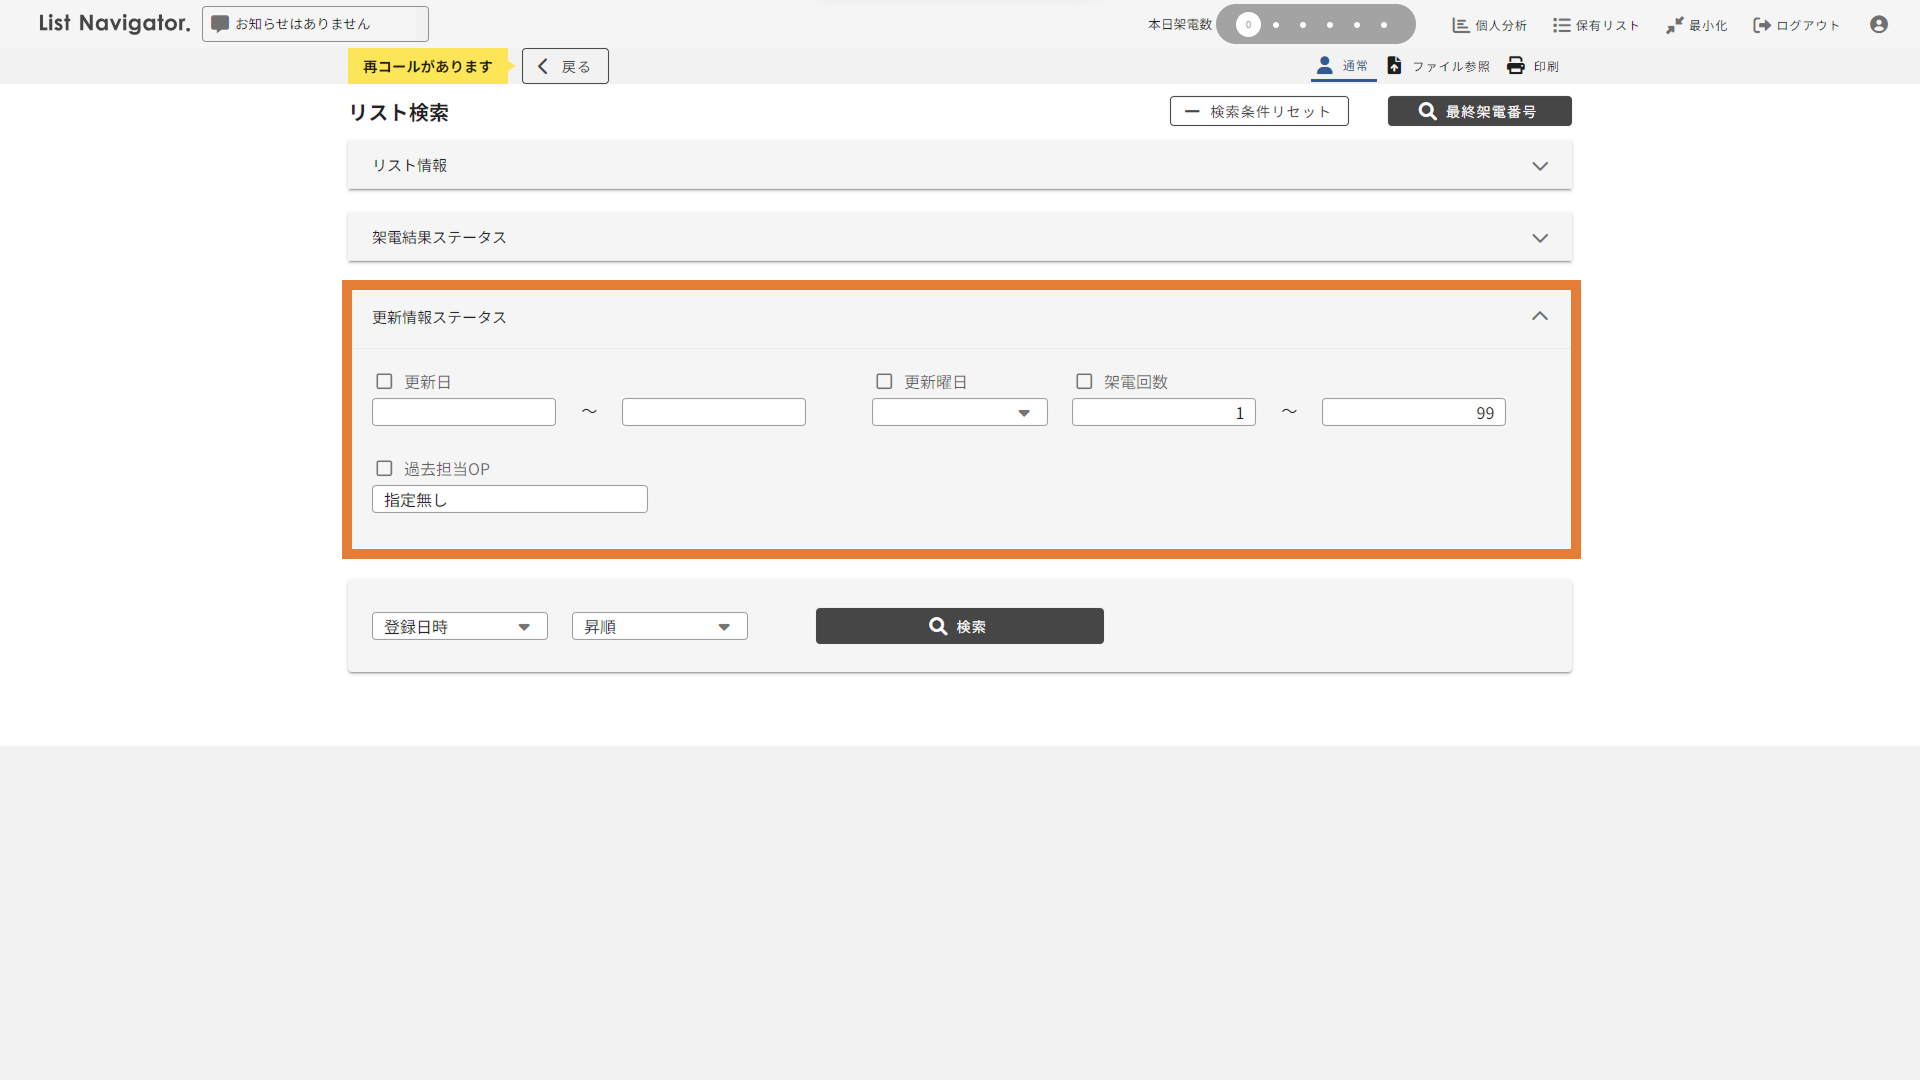1920x1080 pixels.
Task: Click the 印刷 printer icon
Action: pyautogui.click(x=1516, y=65)
